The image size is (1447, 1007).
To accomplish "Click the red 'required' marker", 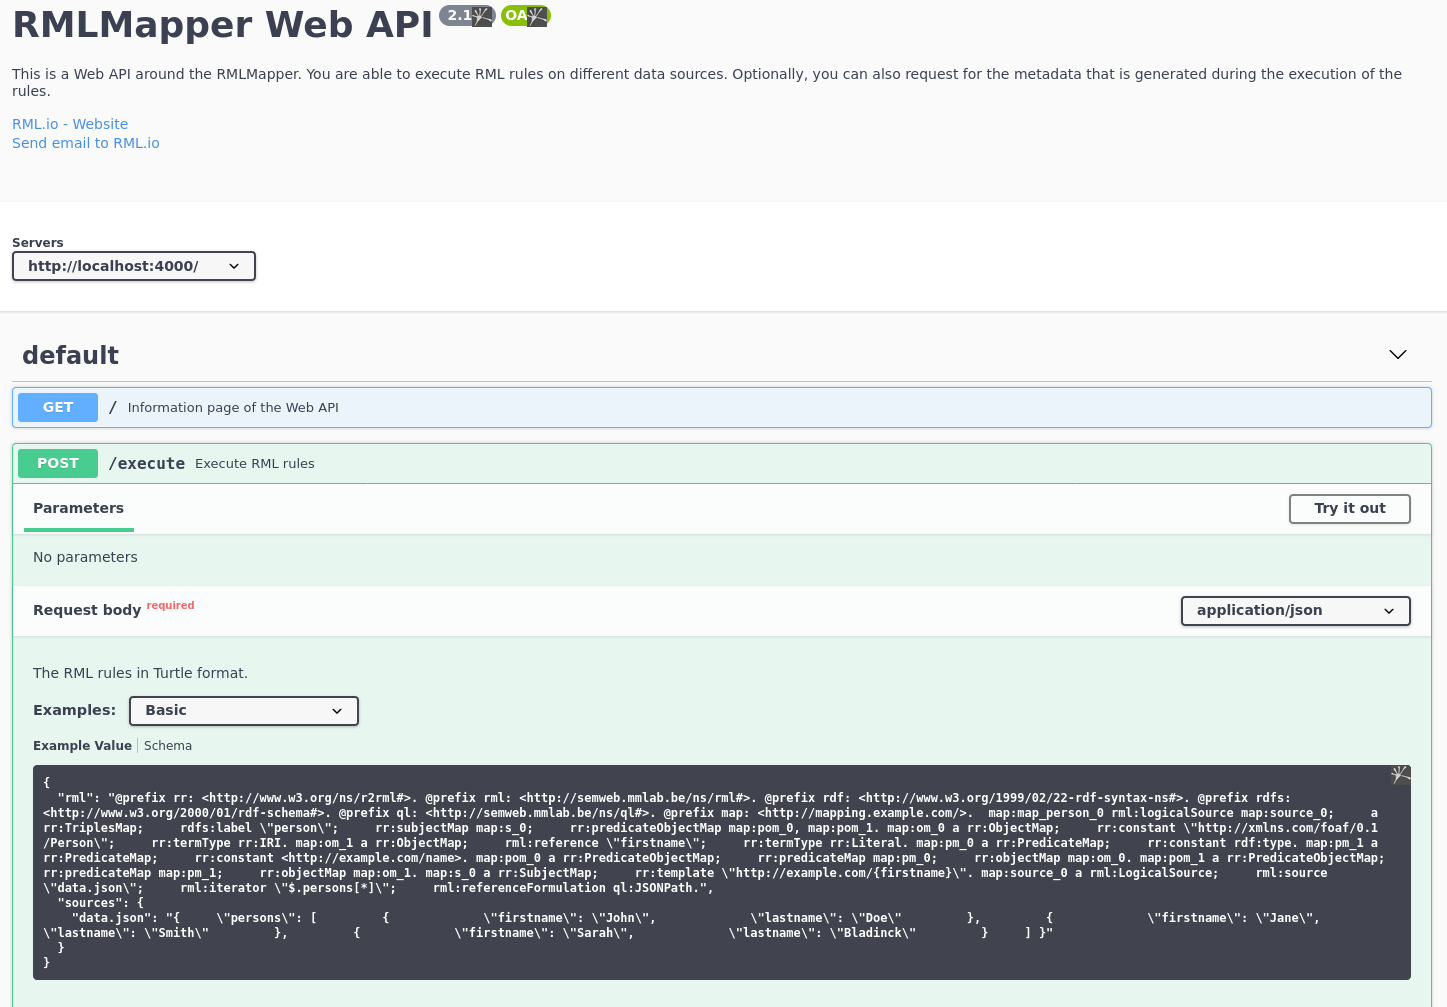I will pyautogui.click(x=171, y=605).
